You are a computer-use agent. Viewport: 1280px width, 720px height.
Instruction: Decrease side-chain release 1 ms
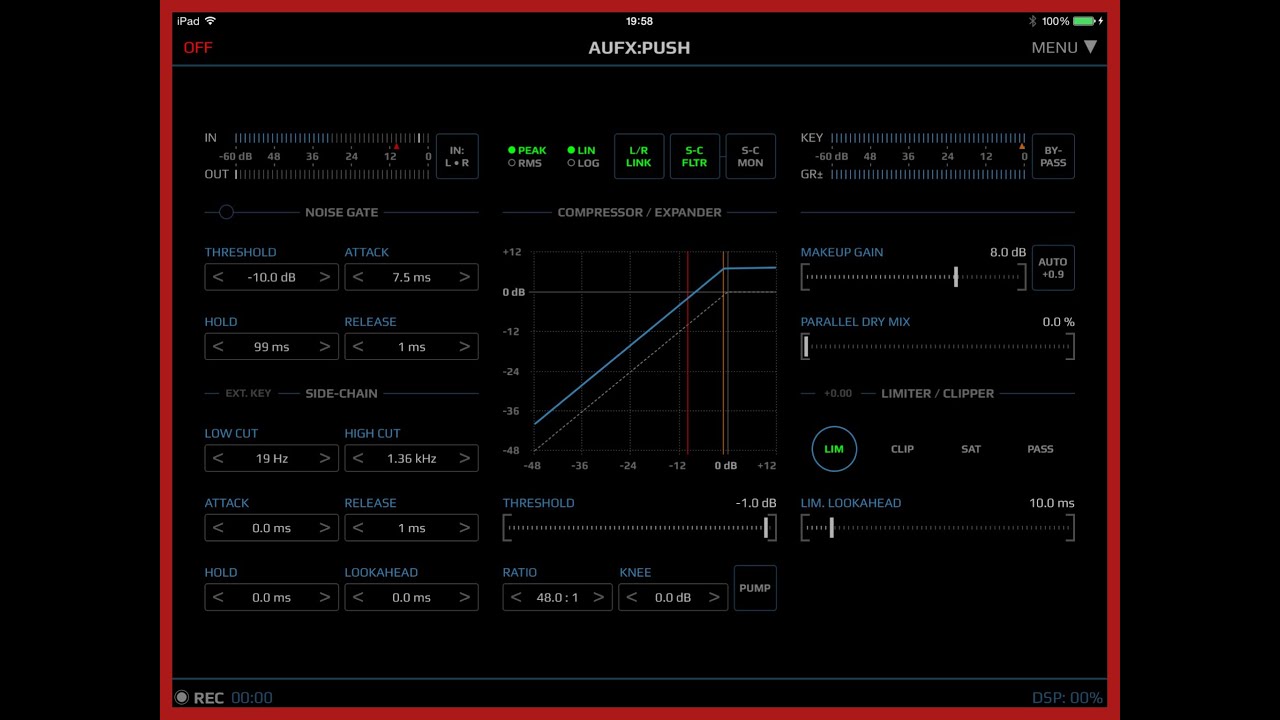coord(358,528)
